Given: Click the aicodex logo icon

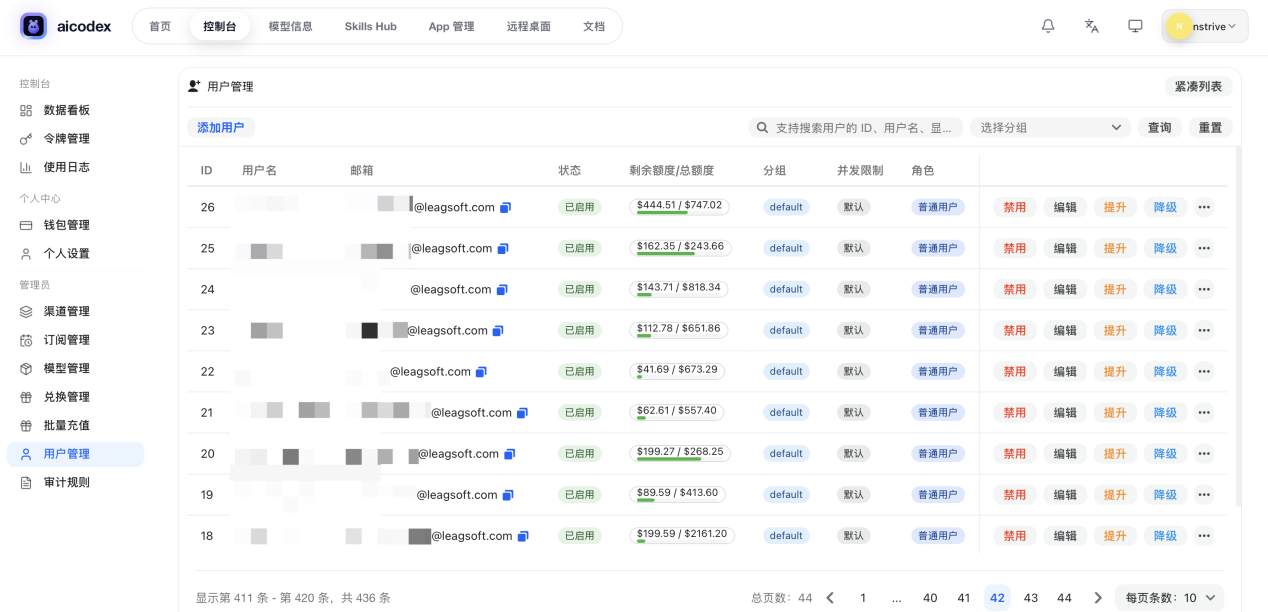Looking at the screenshot, I should coord(33,26).
